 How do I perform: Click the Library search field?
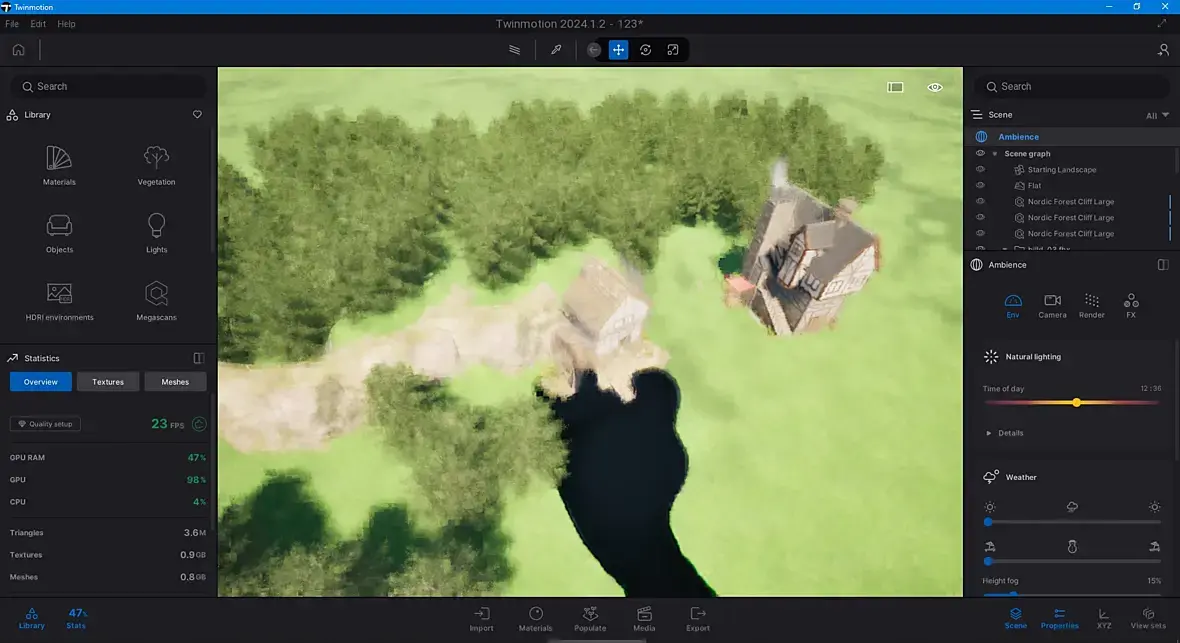click(x=108, y=87)
